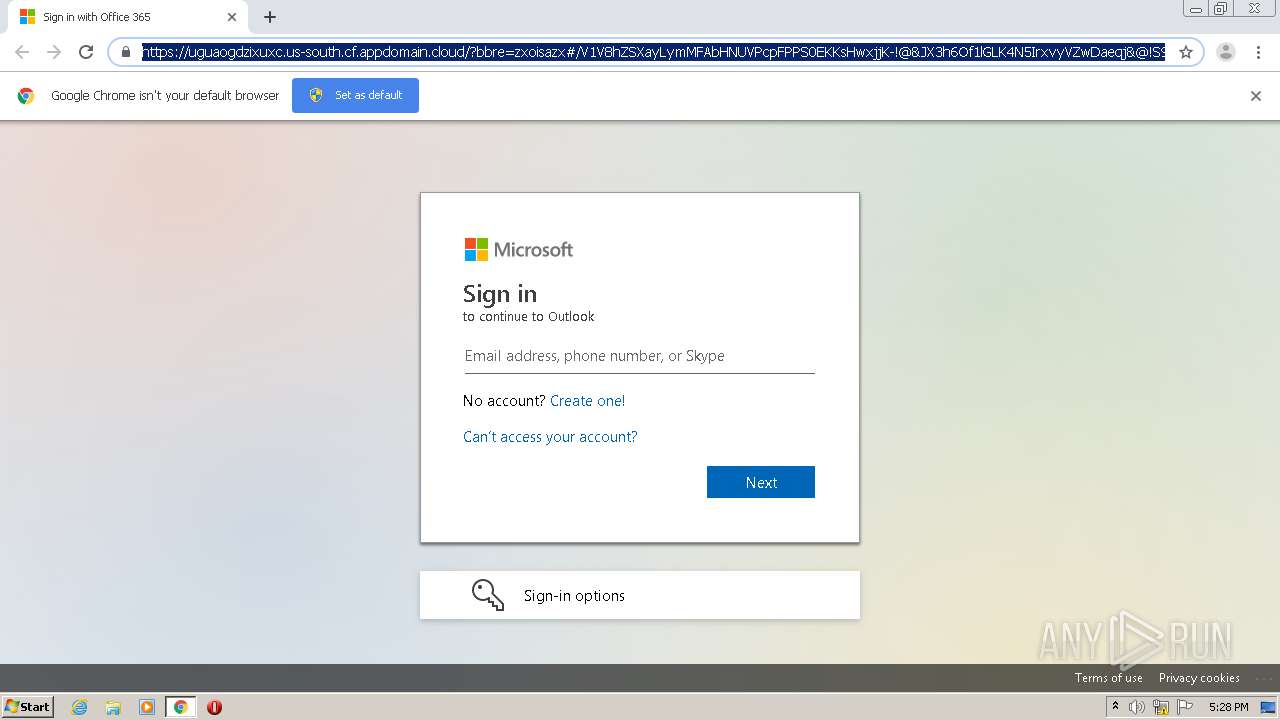The image size is (1280, 720).
Task: Restore down the Chrome window
Action: 1221,9
